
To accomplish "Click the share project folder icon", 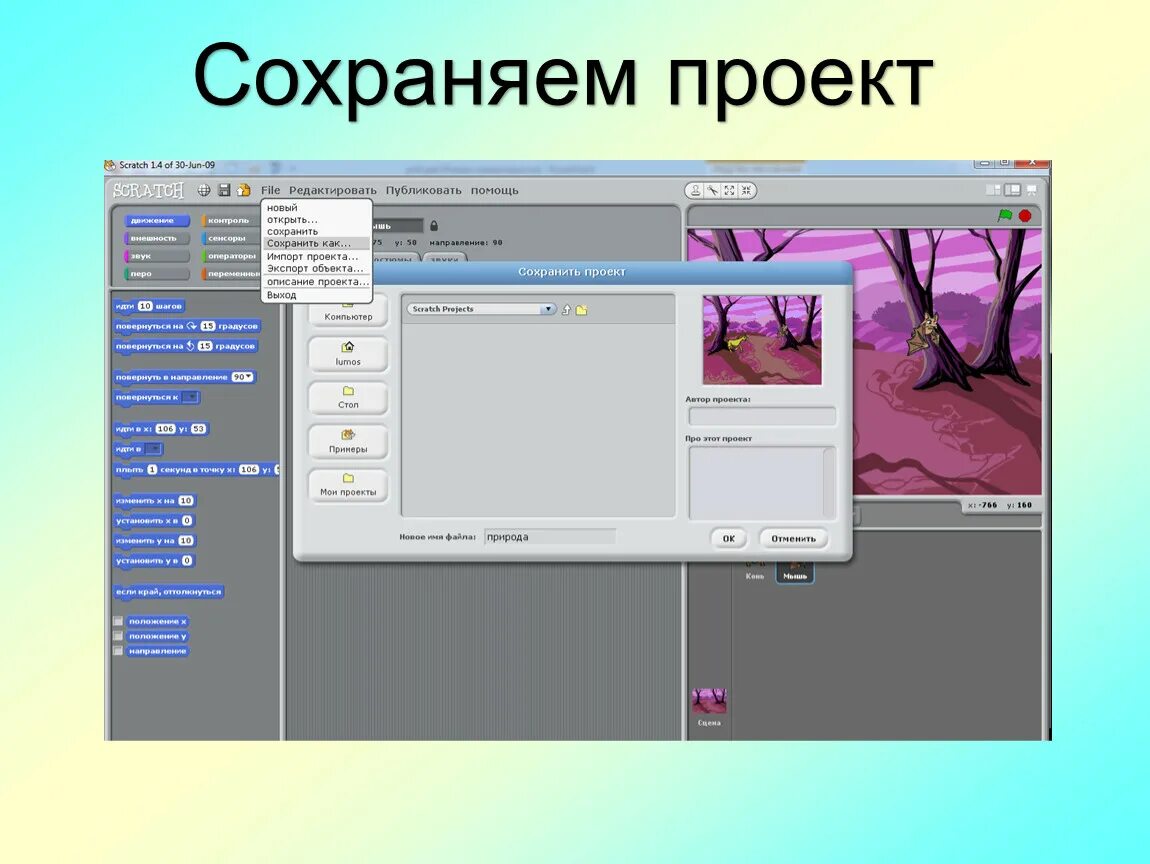I will click(243, 190).
